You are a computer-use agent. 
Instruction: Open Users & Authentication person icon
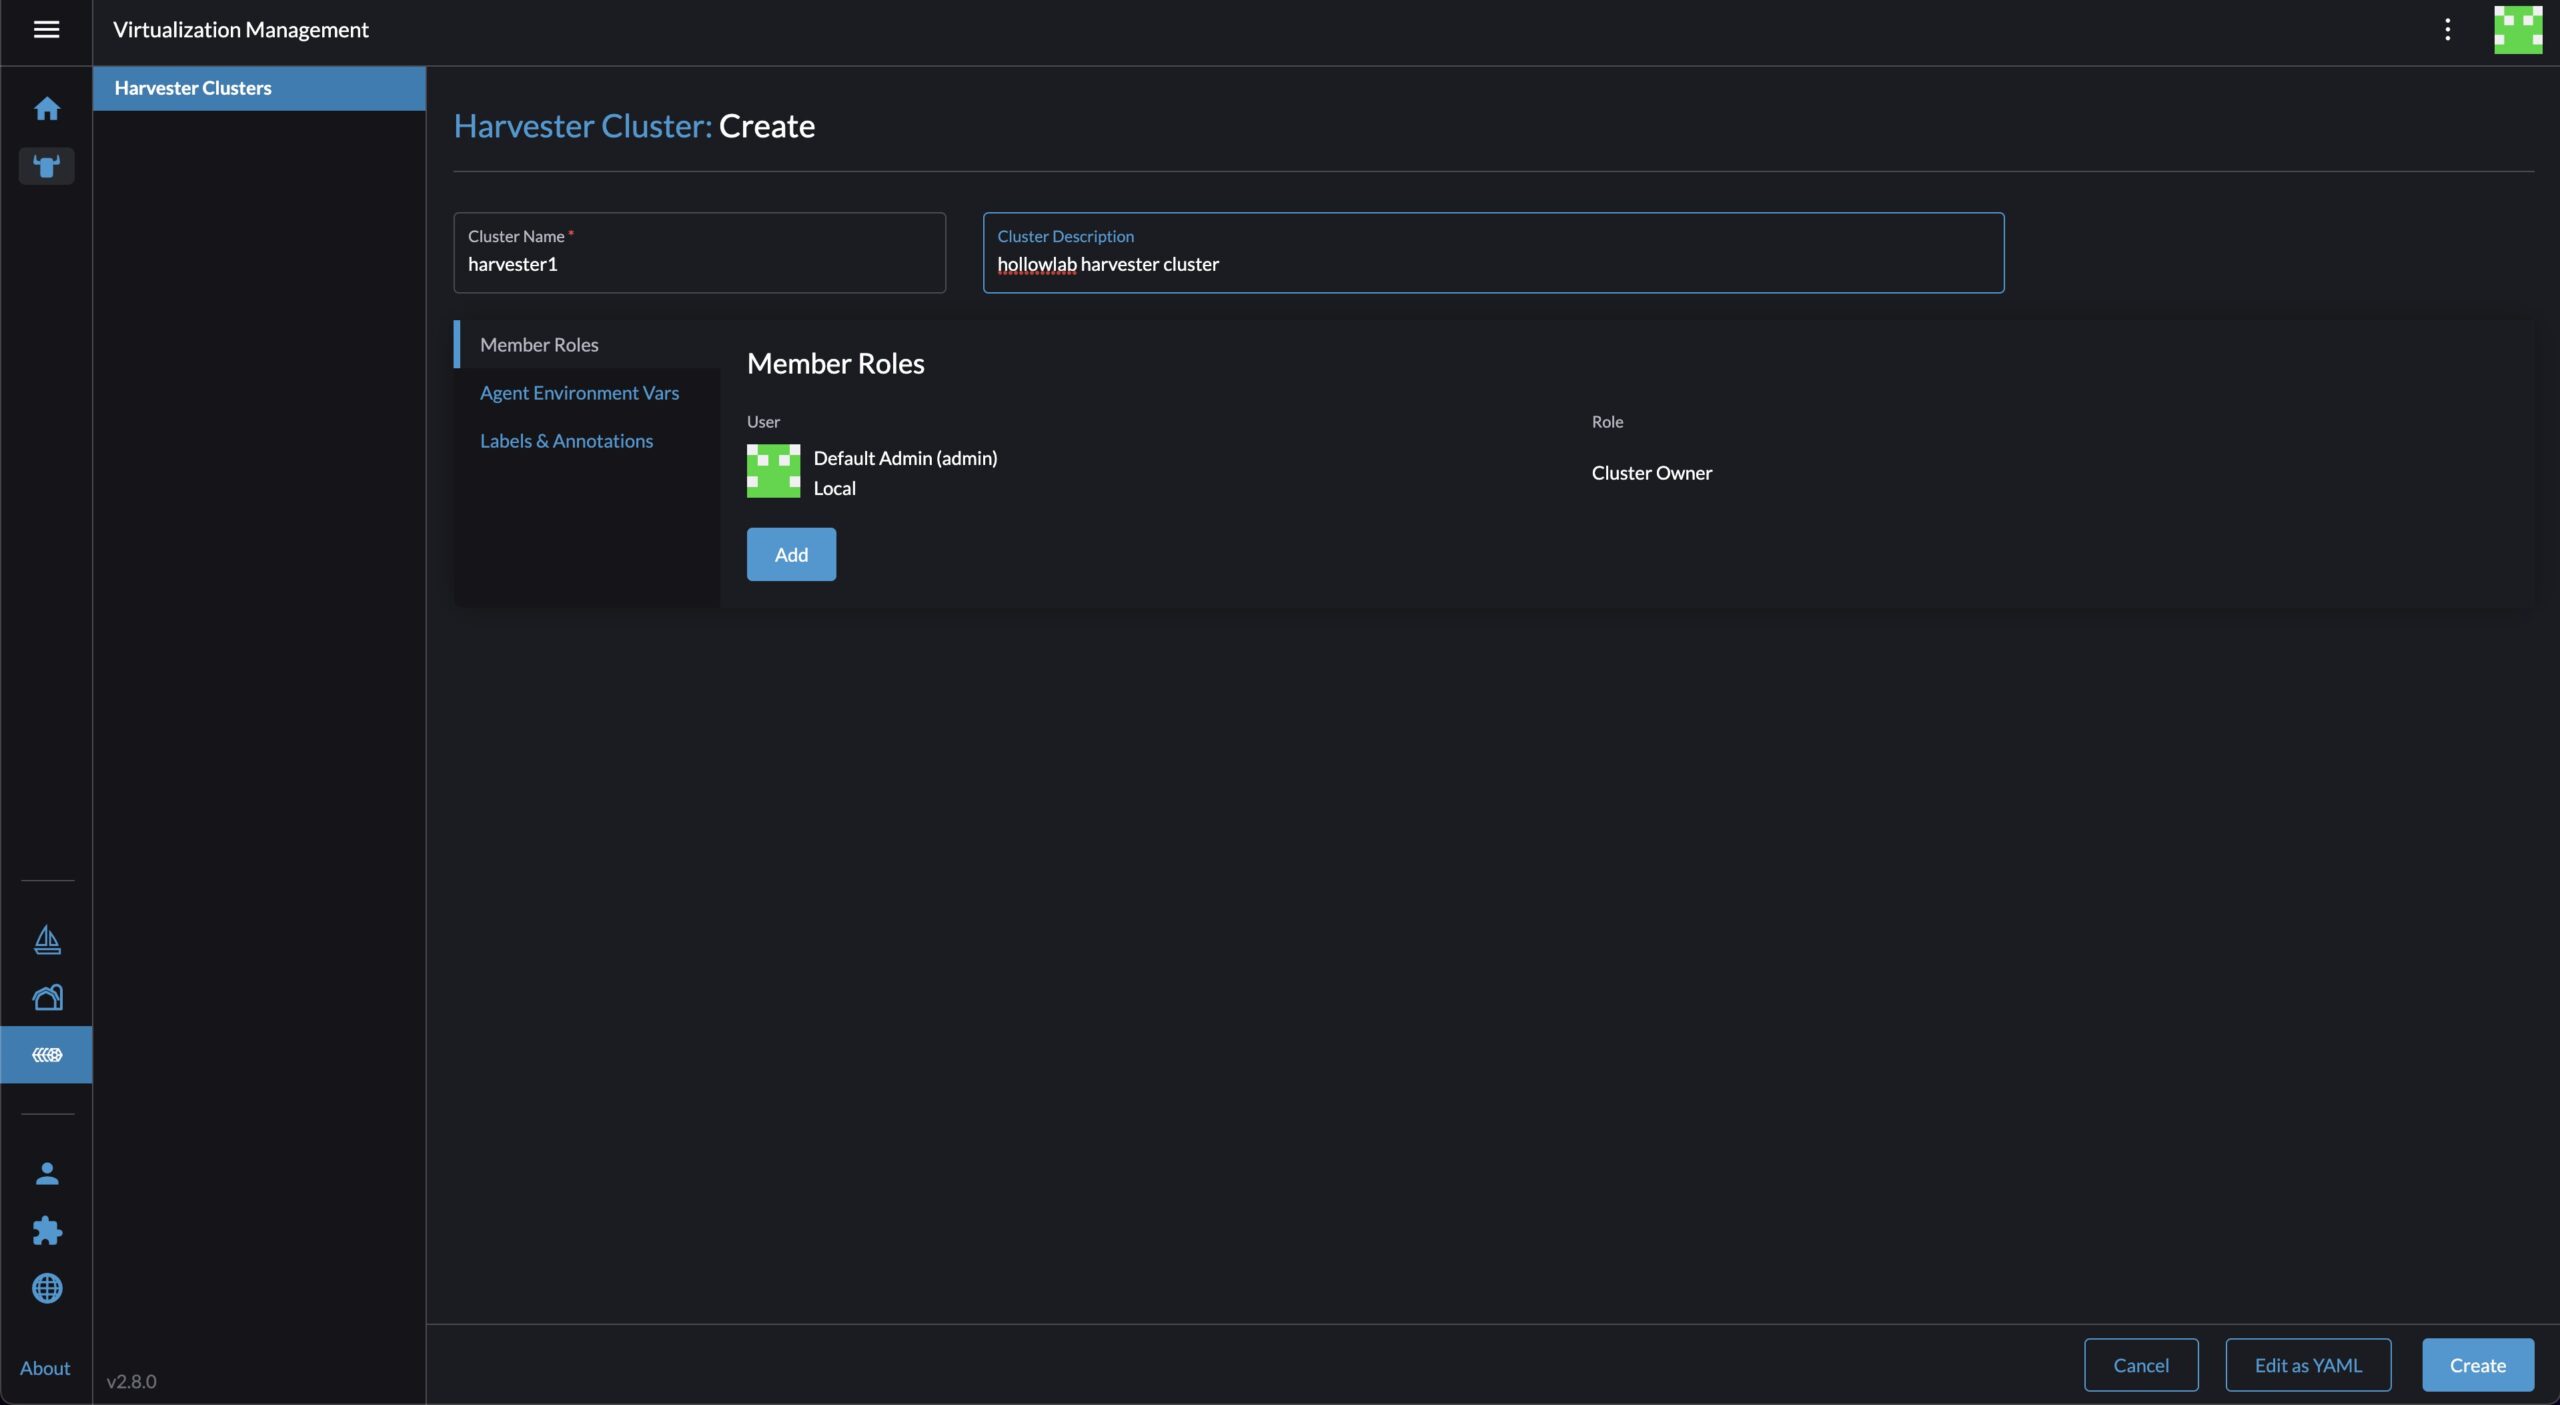[x=46, y=1173]
